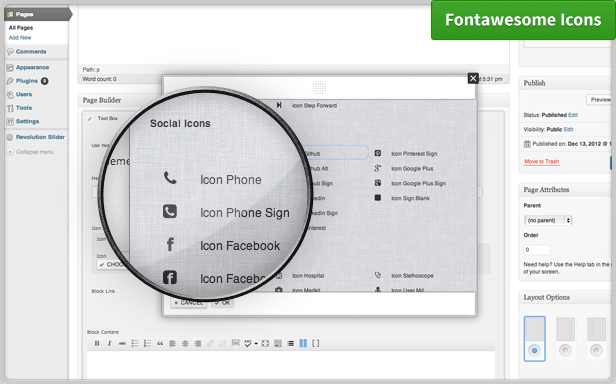The width and height of the screenshot is (616, 384).
Task: Click Add New under Pages
Action: (x=20, y=38)
